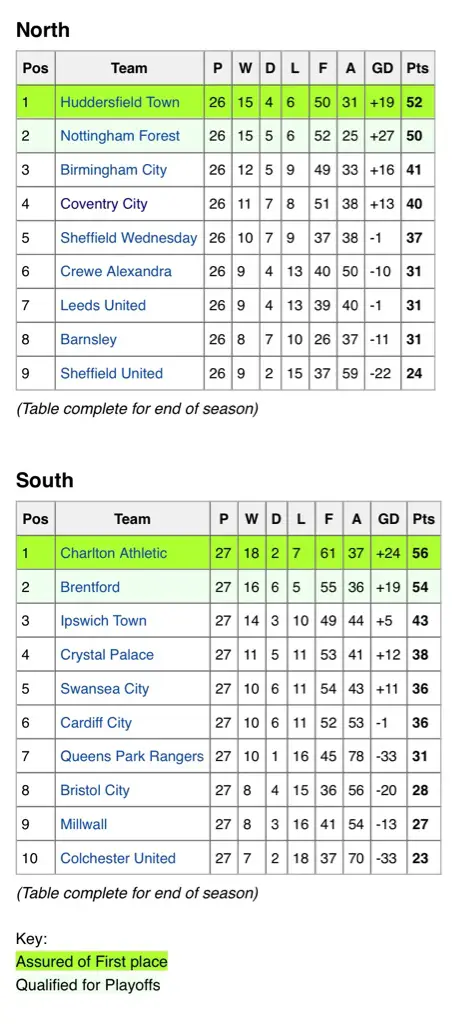The image size is (455, 1024).
Task: Select the Crystal Palace link
Action: tap(107, 655)
